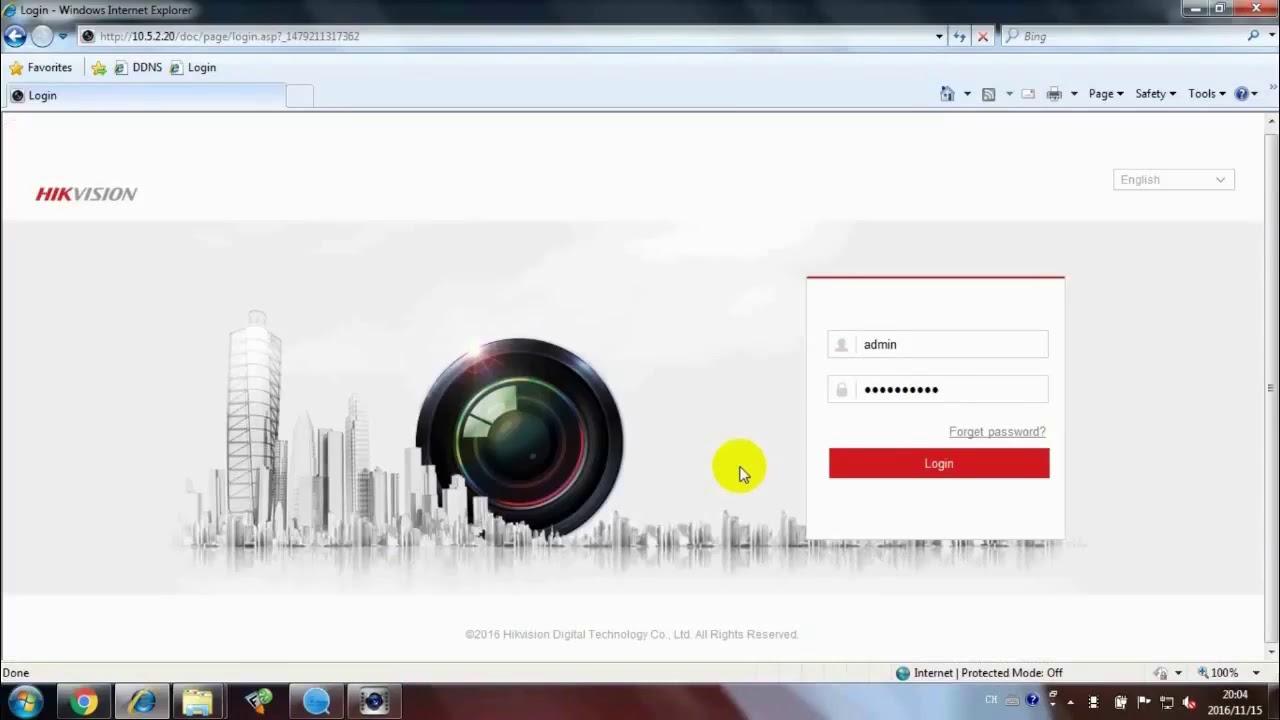Open a new blank tab
The width and height of the screenshot is (1280, 720).
[x=300, y=96]
